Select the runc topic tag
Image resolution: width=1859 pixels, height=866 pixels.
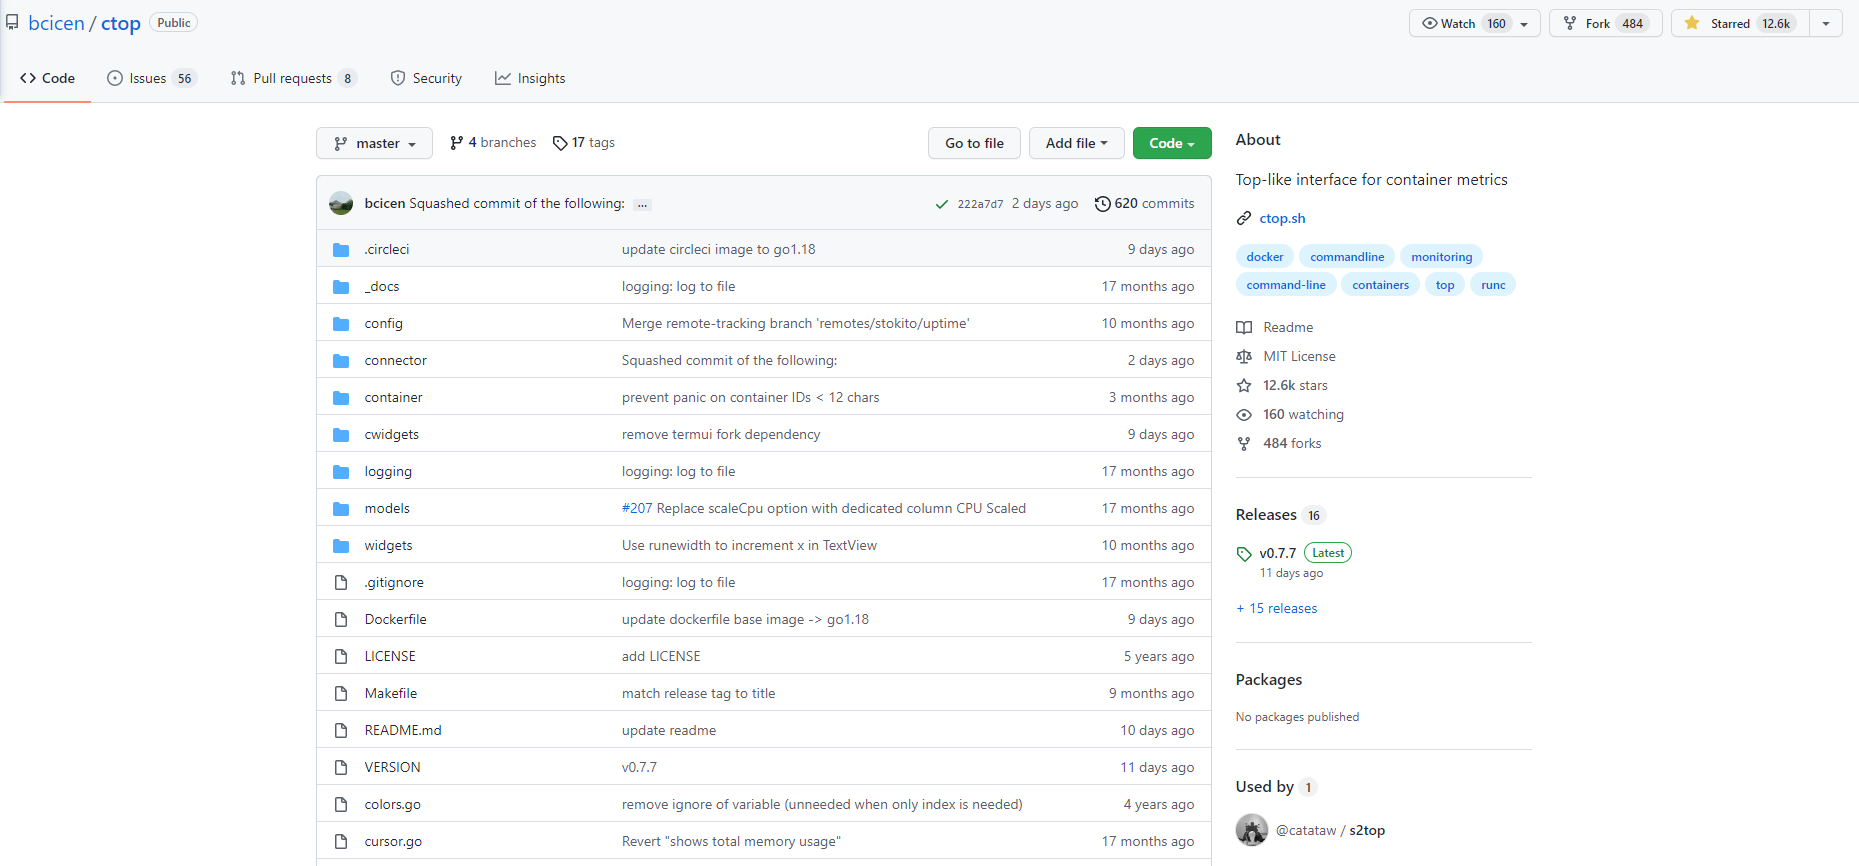click(x=1493, y=285)
